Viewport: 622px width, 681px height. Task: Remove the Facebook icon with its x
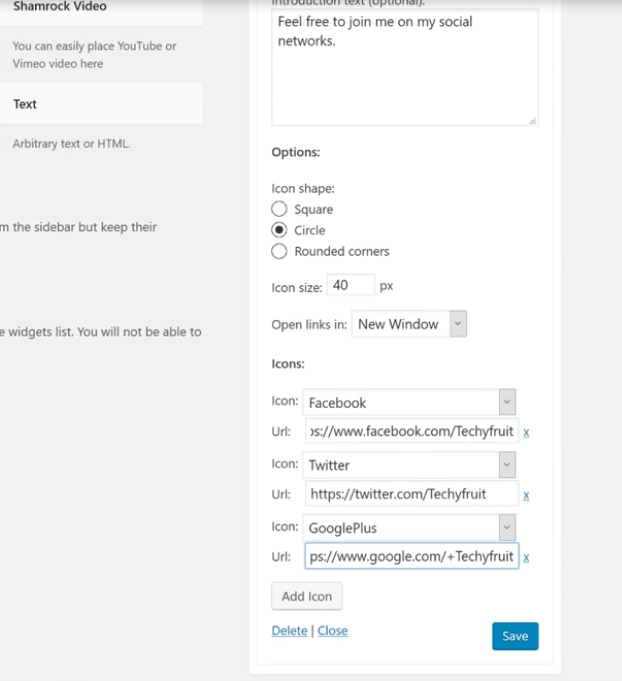526,433
